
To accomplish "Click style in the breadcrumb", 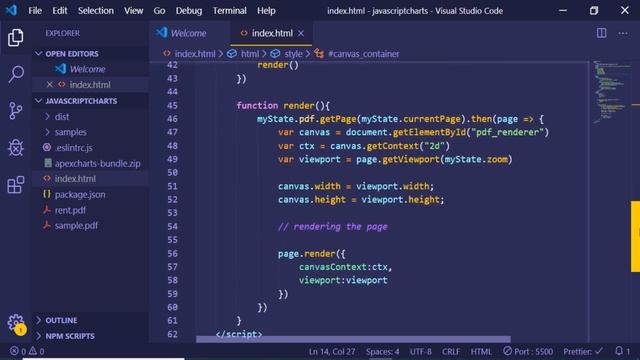I will coord(293,53).
